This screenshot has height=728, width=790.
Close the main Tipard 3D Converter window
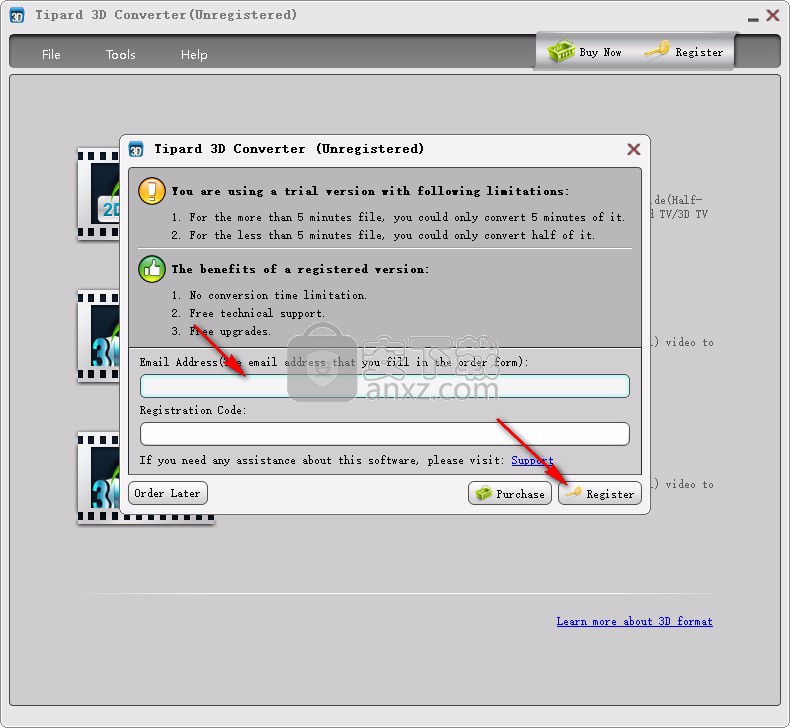point(772,15)
